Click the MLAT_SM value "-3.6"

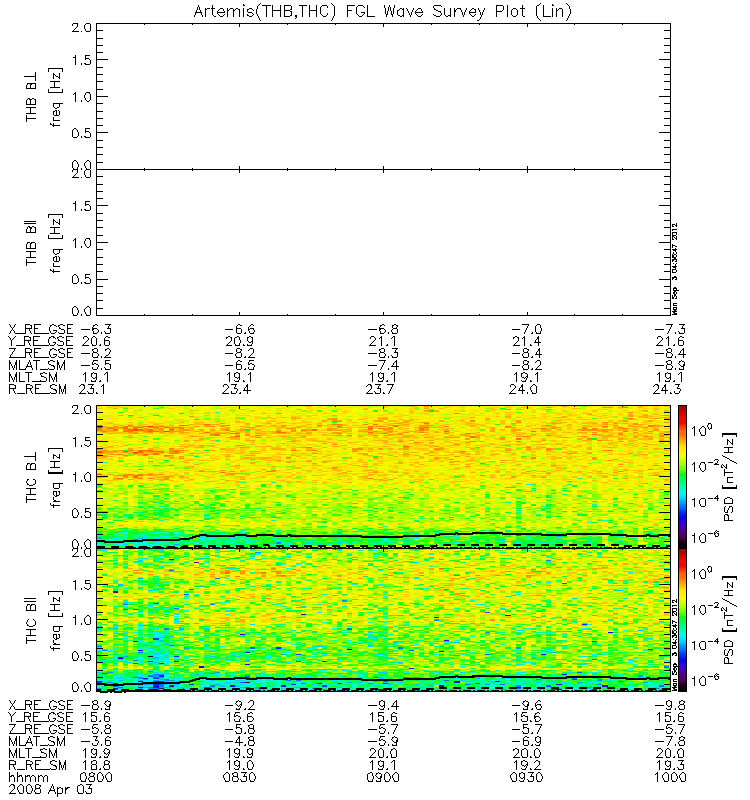point(96,741)
